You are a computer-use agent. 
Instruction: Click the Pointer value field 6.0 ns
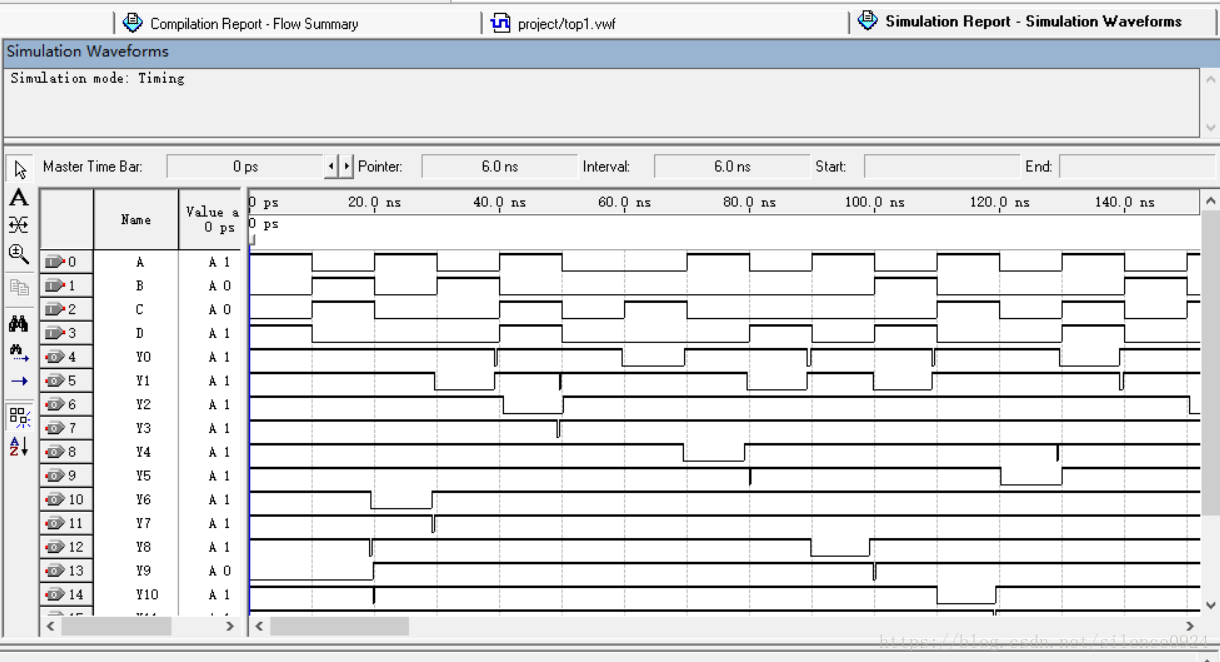tap(499, 167)
